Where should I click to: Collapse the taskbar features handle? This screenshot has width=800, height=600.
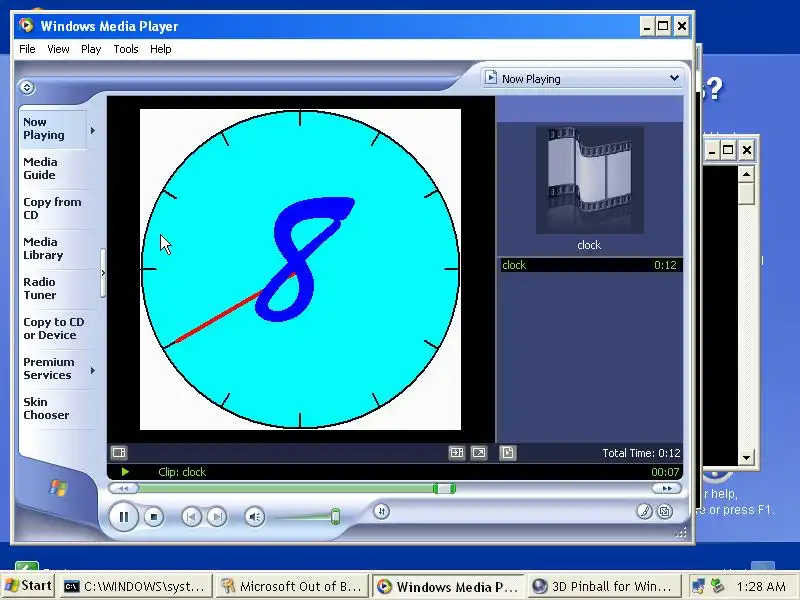coord(103,273)
